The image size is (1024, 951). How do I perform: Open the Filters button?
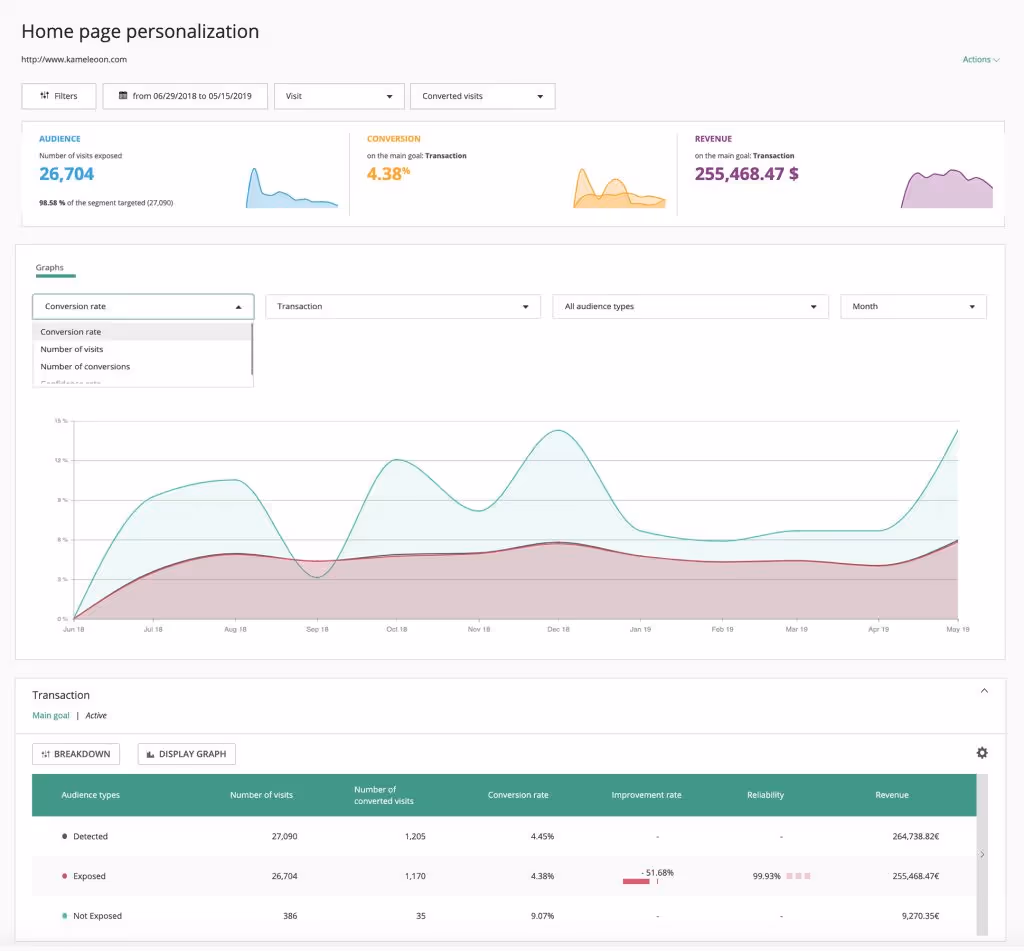coord(59,96)
